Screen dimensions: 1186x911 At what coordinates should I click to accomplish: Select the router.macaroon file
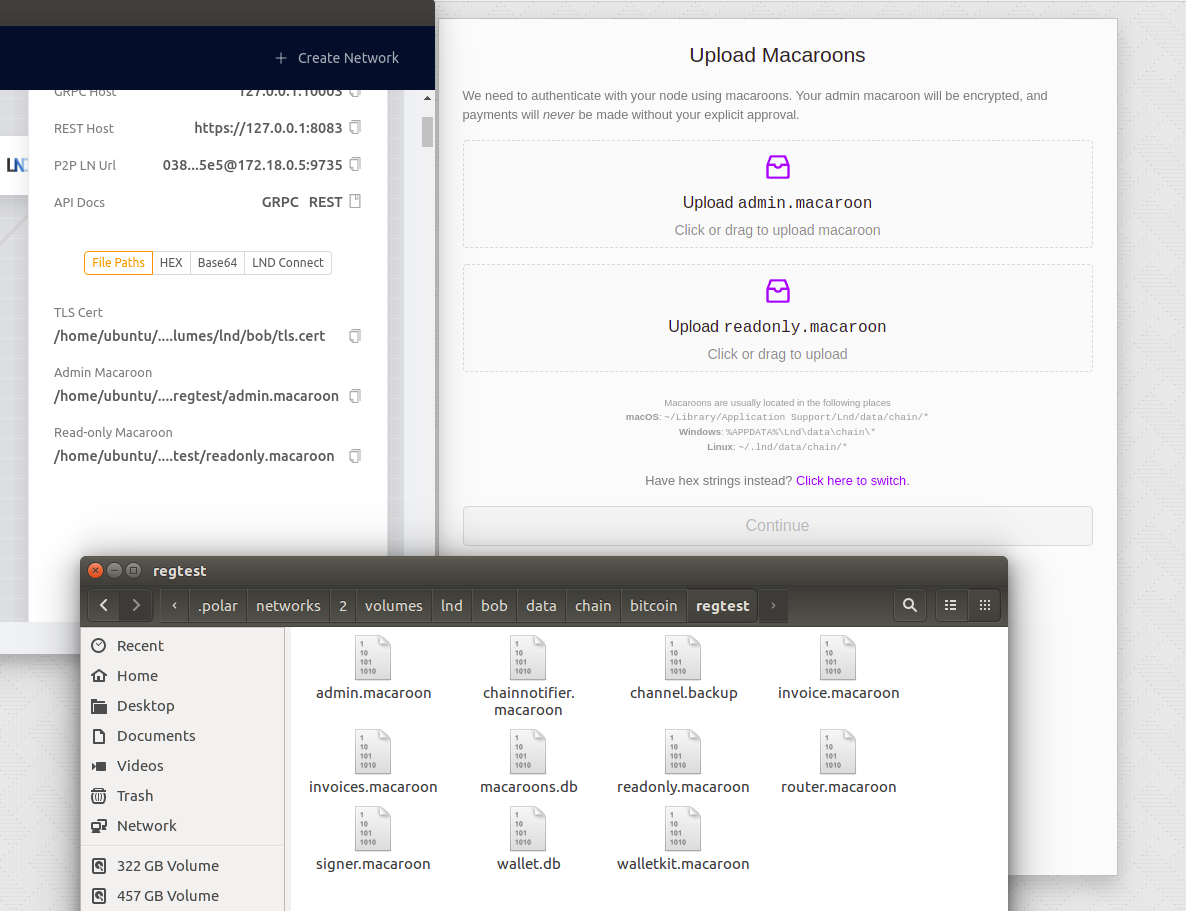[839, 763]
